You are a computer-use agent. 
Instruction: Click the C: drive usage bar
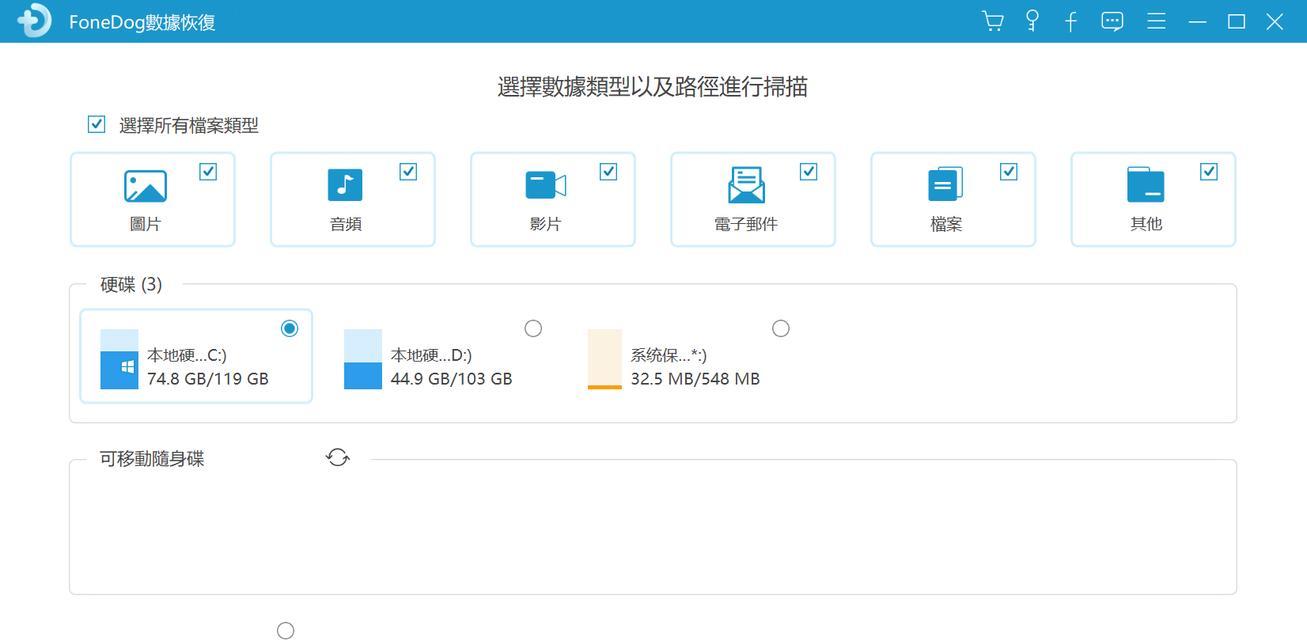(119, 359)
